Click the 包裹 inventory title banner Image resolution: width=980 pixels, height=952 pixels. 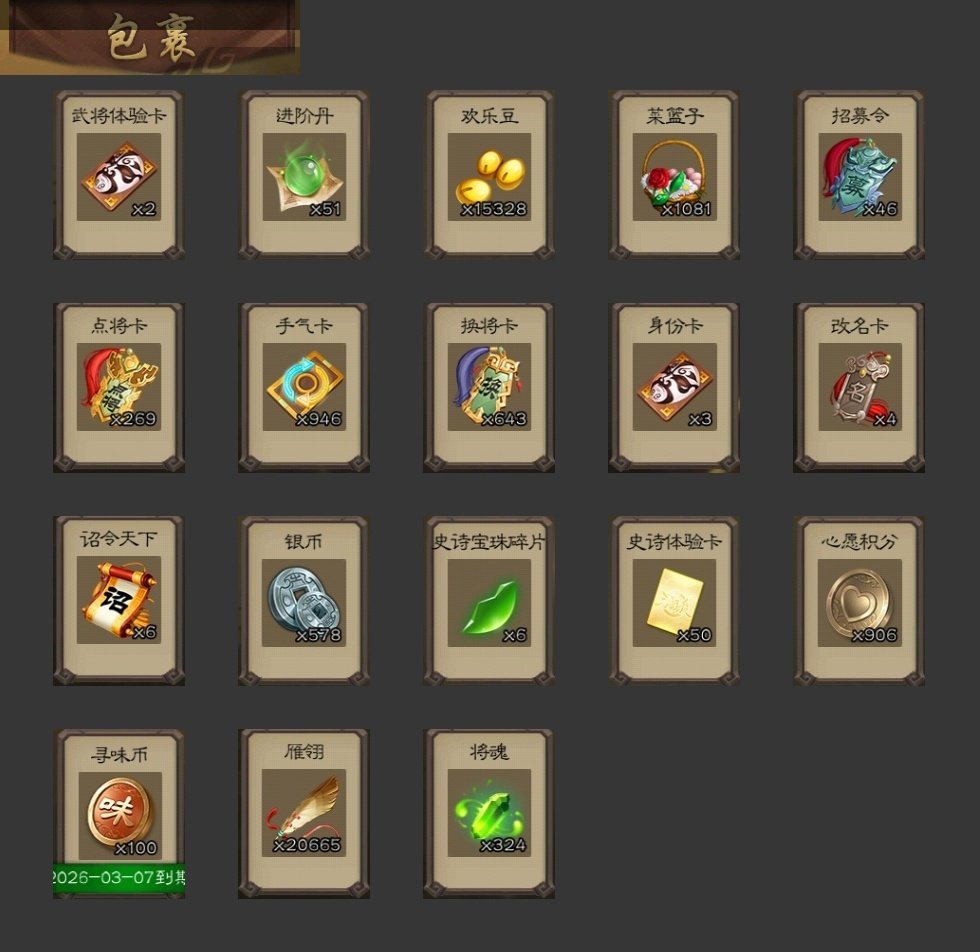pyautogui.click(x=150, y=38)
